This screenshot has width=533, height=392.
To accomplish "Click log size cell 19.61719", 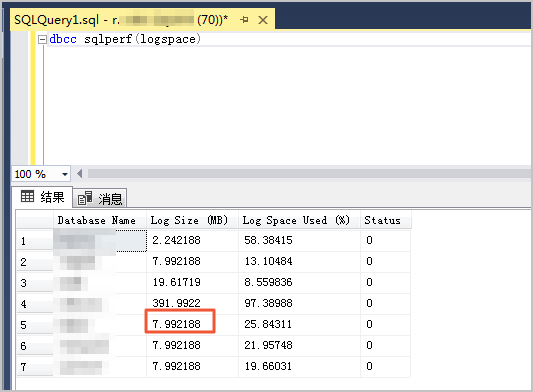I will [192, 283].
